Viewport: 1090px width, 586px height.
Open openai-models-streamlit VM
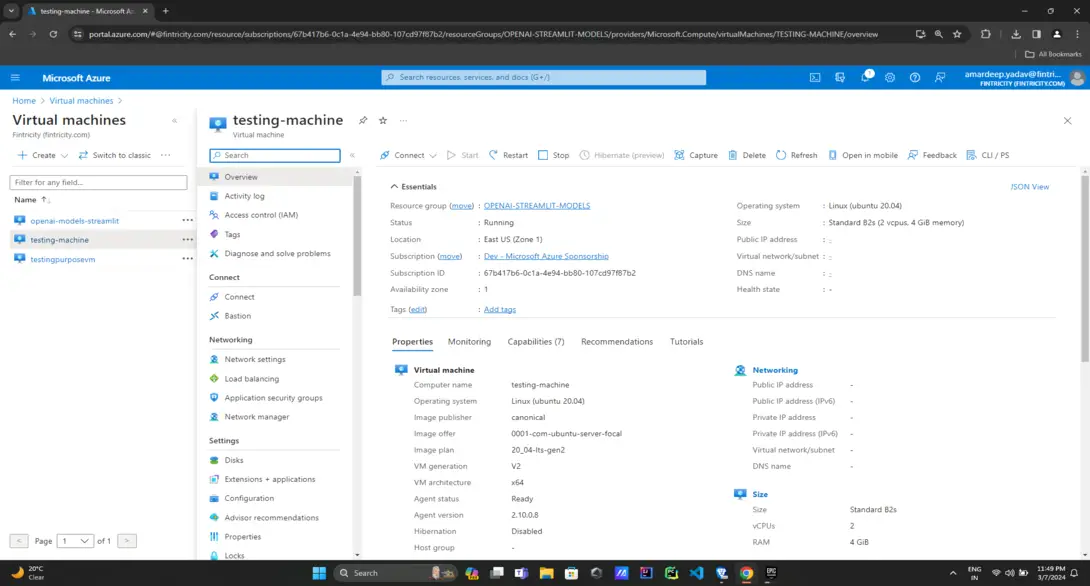coord(74,221)
